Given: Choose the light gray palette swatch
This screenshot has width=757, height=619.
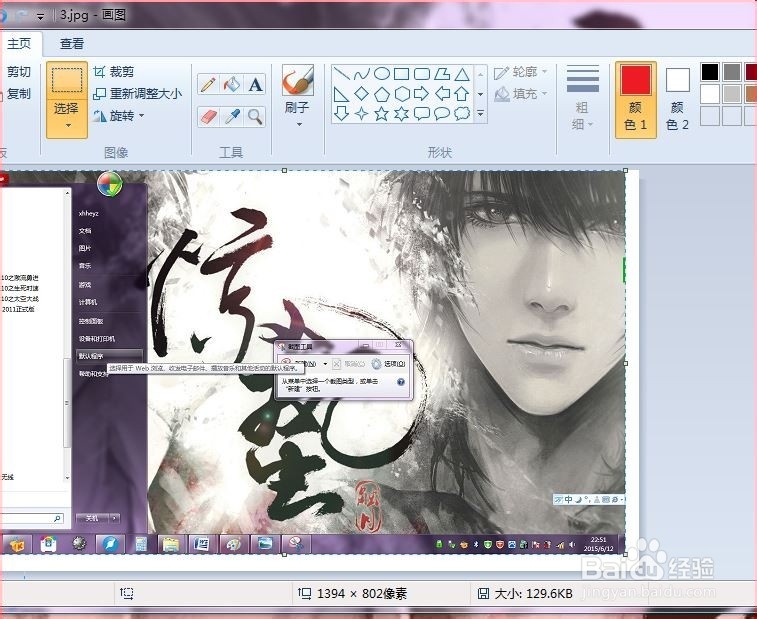Looking at the screenshot, I should click(732, 94).
